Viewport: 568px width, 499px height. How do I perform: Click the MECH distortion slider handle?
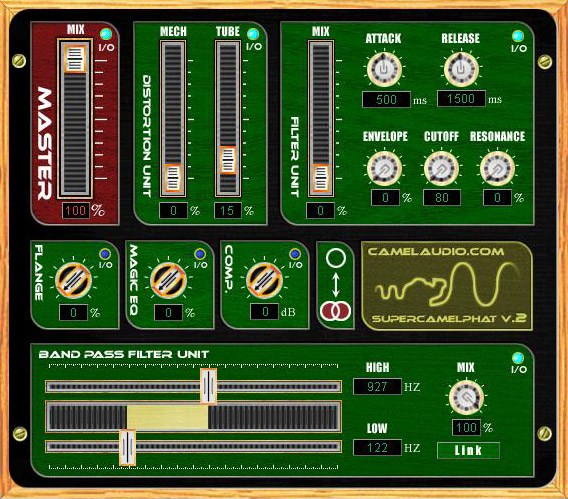tap(173, 178)
